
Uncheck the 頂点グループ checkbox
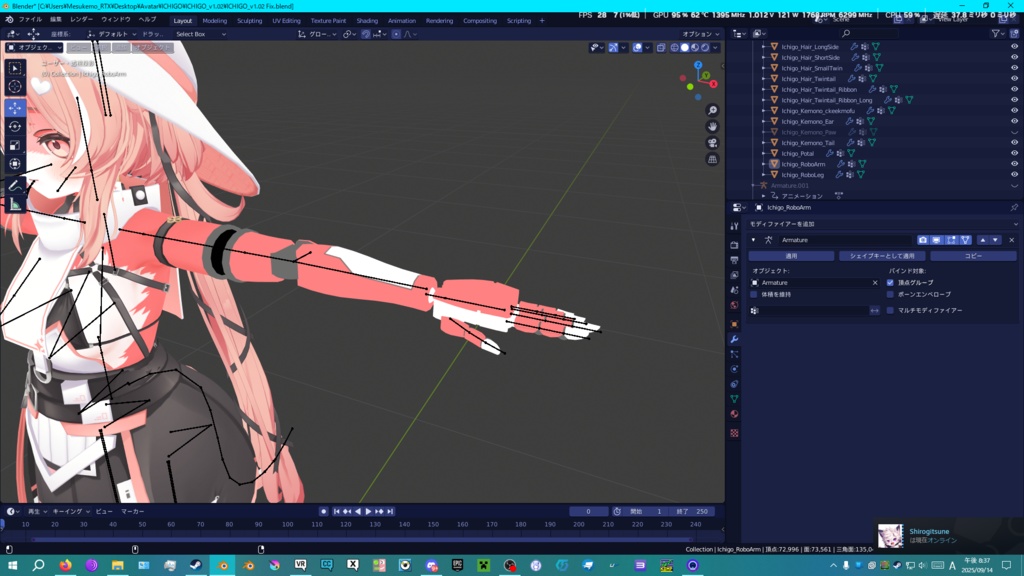tap(890, 283)
